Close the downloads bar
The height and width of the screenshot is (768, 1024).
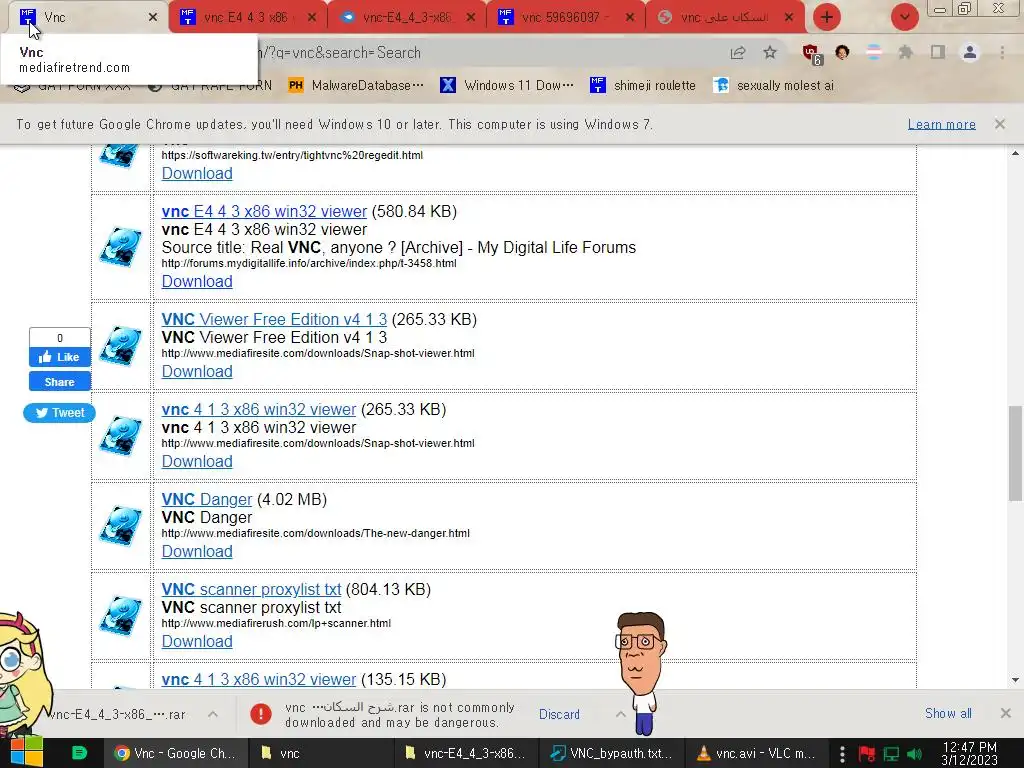click(x=1006, y=713)
